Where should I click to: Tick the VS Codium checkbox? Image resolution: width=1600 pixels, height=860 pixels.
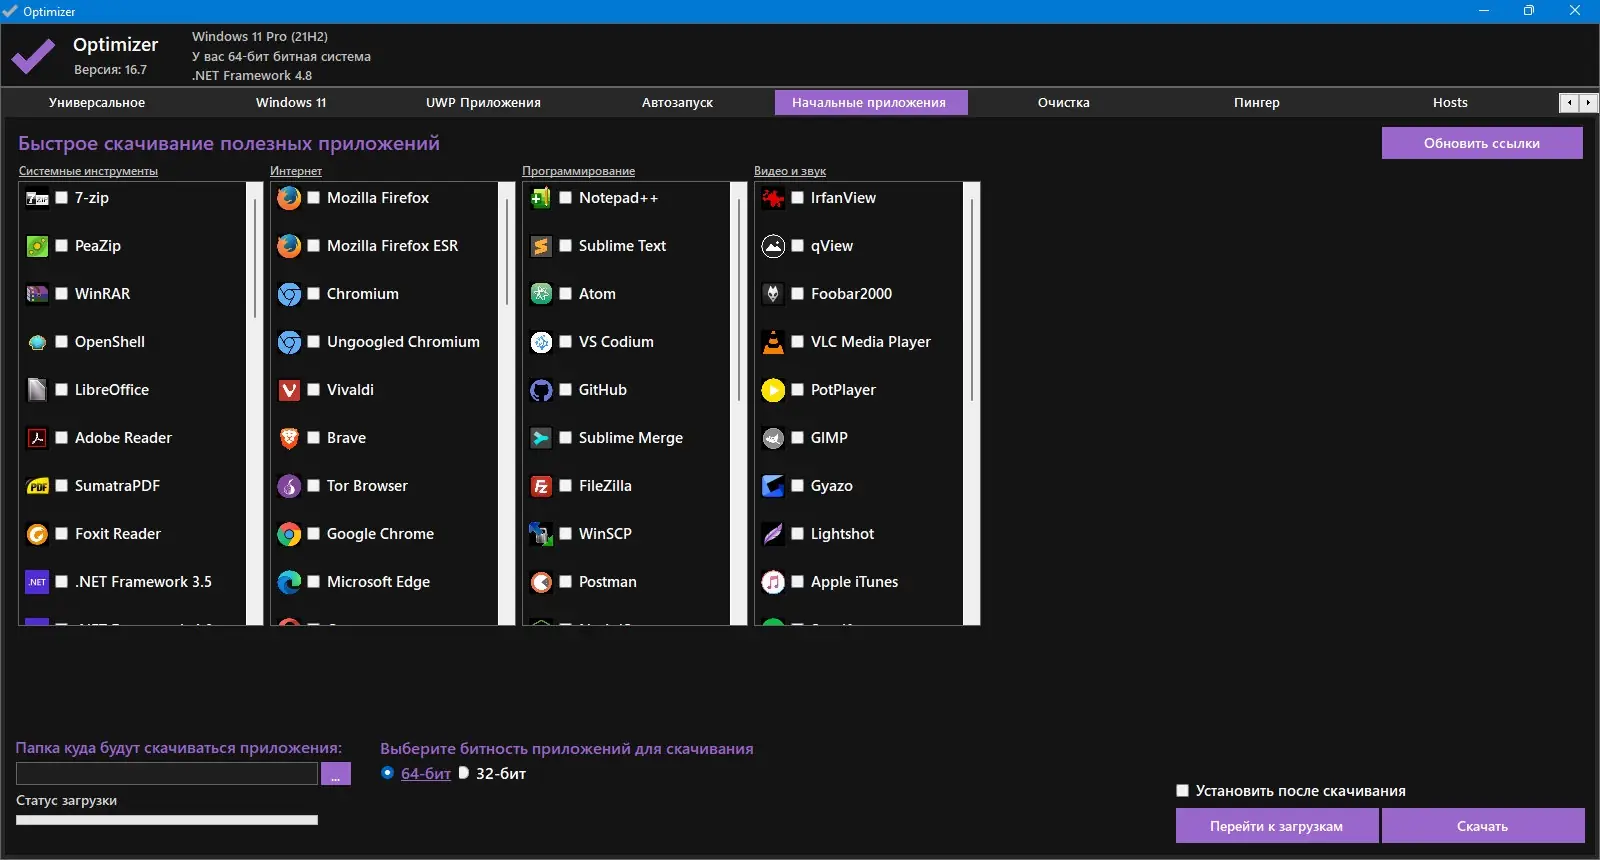click(566, 342)
